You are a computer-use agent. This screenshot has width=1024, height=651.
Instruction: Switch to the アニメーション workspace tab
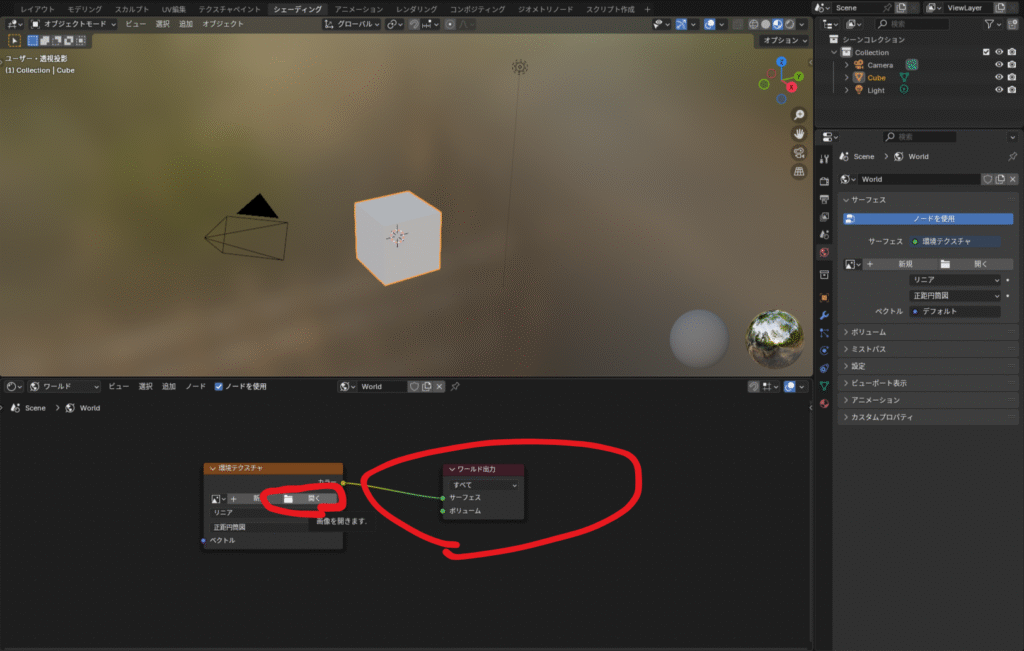point(359,9)
